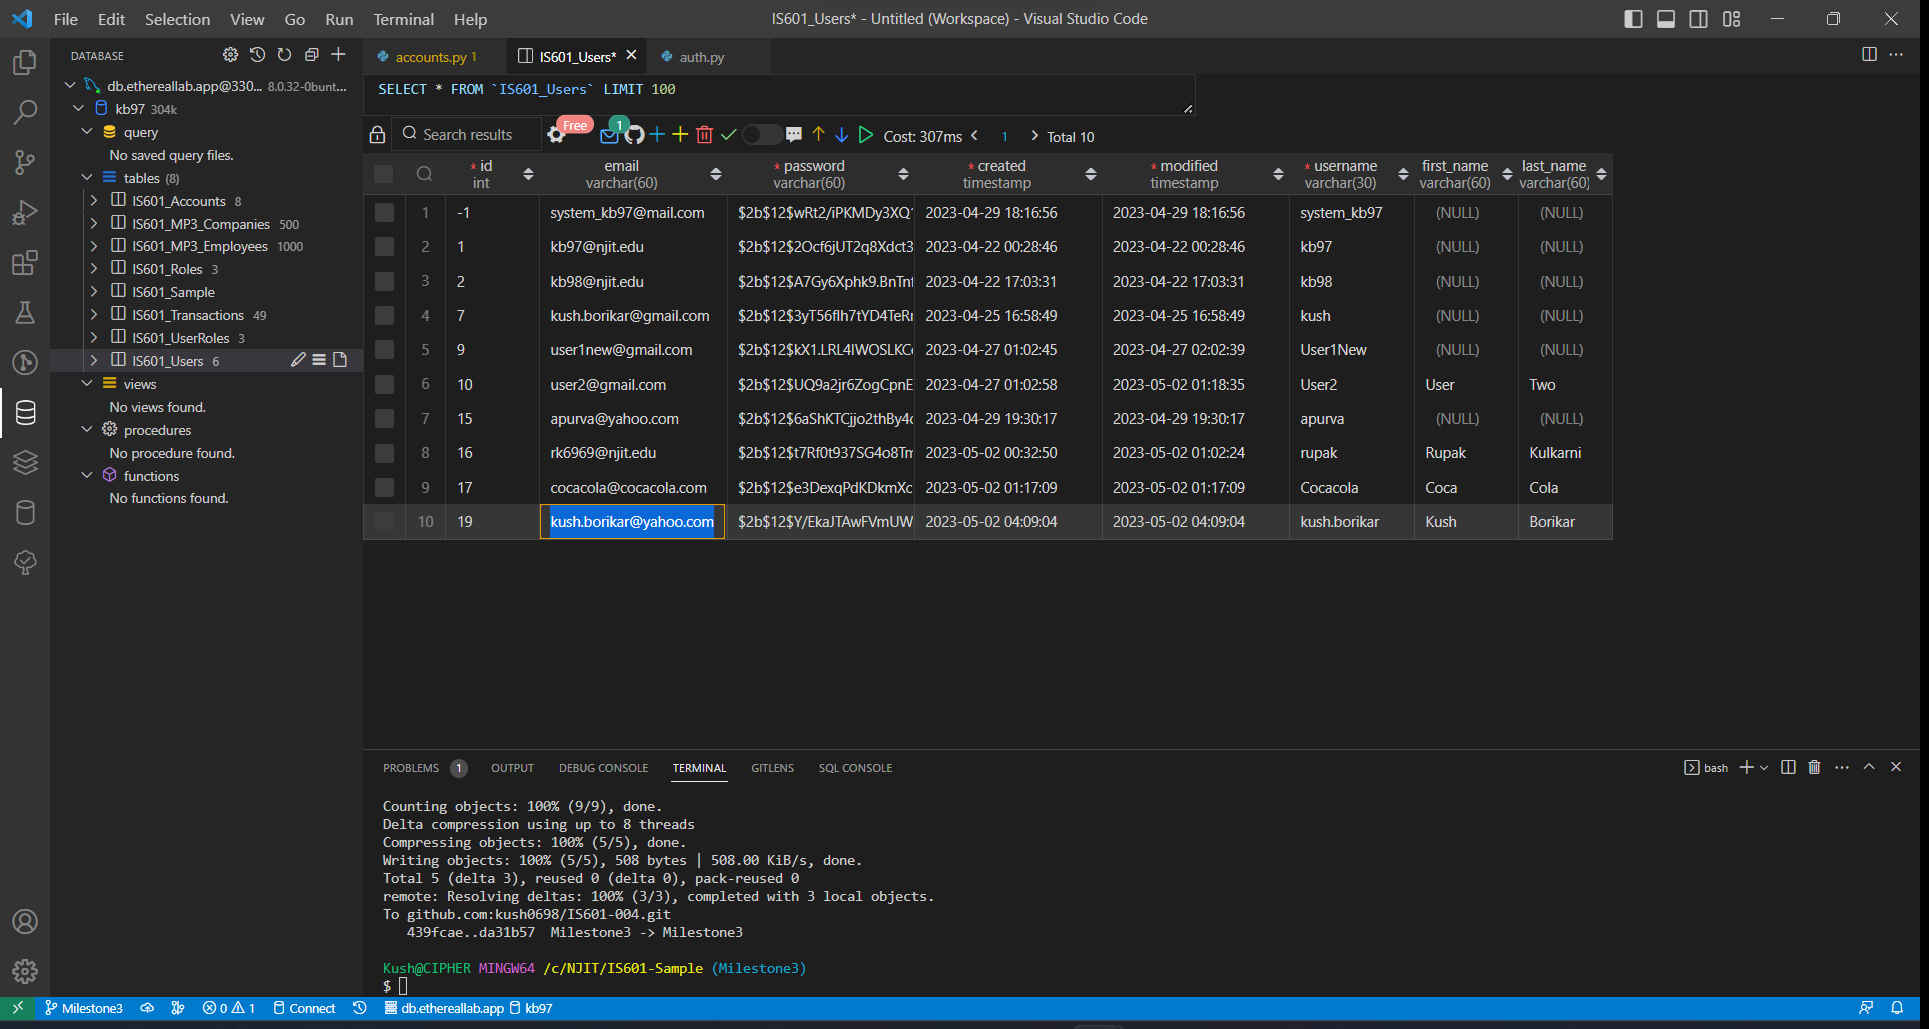Open the Extensions icon in the activity bar

(24, 263)
